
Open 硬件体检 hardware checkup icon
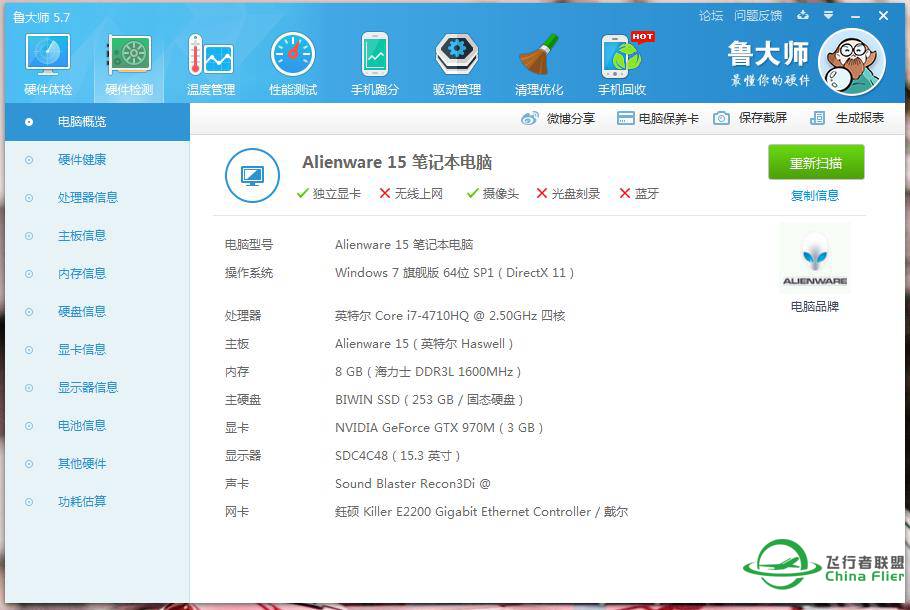47,58
